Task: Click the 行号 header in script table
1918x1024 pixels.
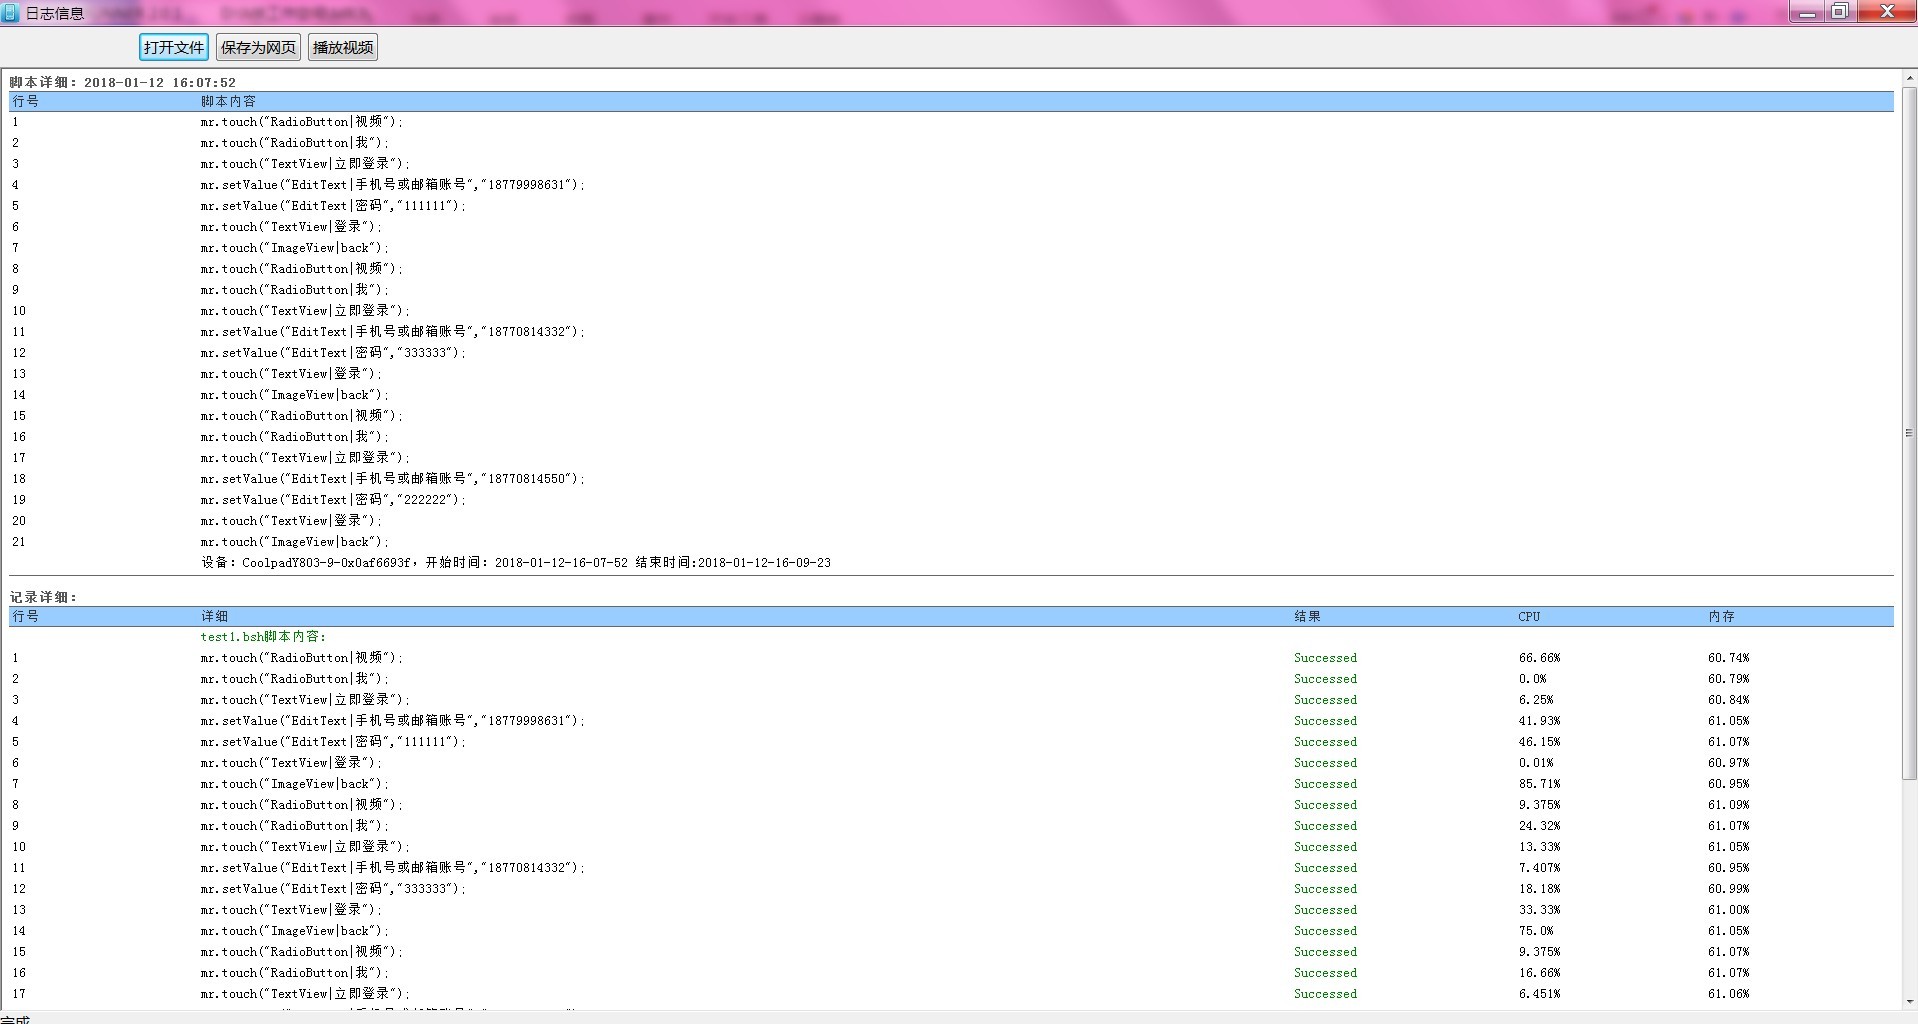Action: pos(26,101)
